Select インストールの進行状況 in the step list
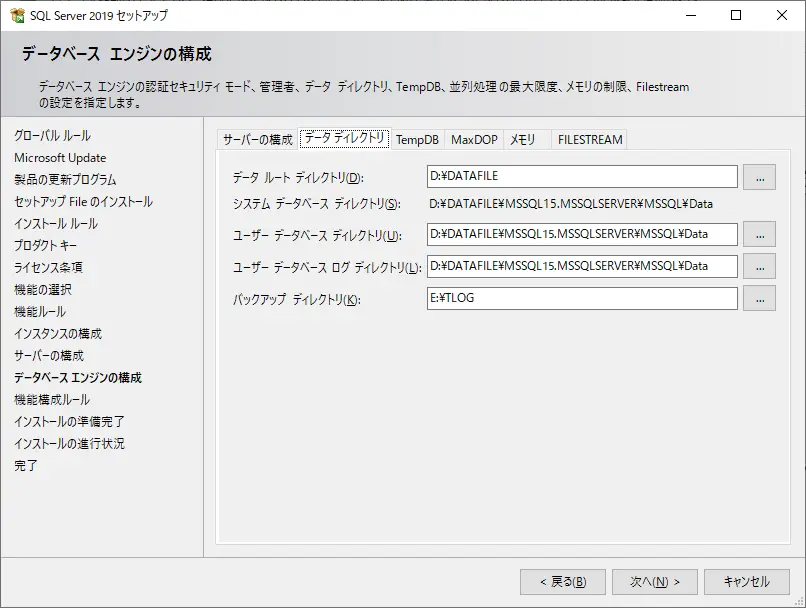 click(69, 444)
